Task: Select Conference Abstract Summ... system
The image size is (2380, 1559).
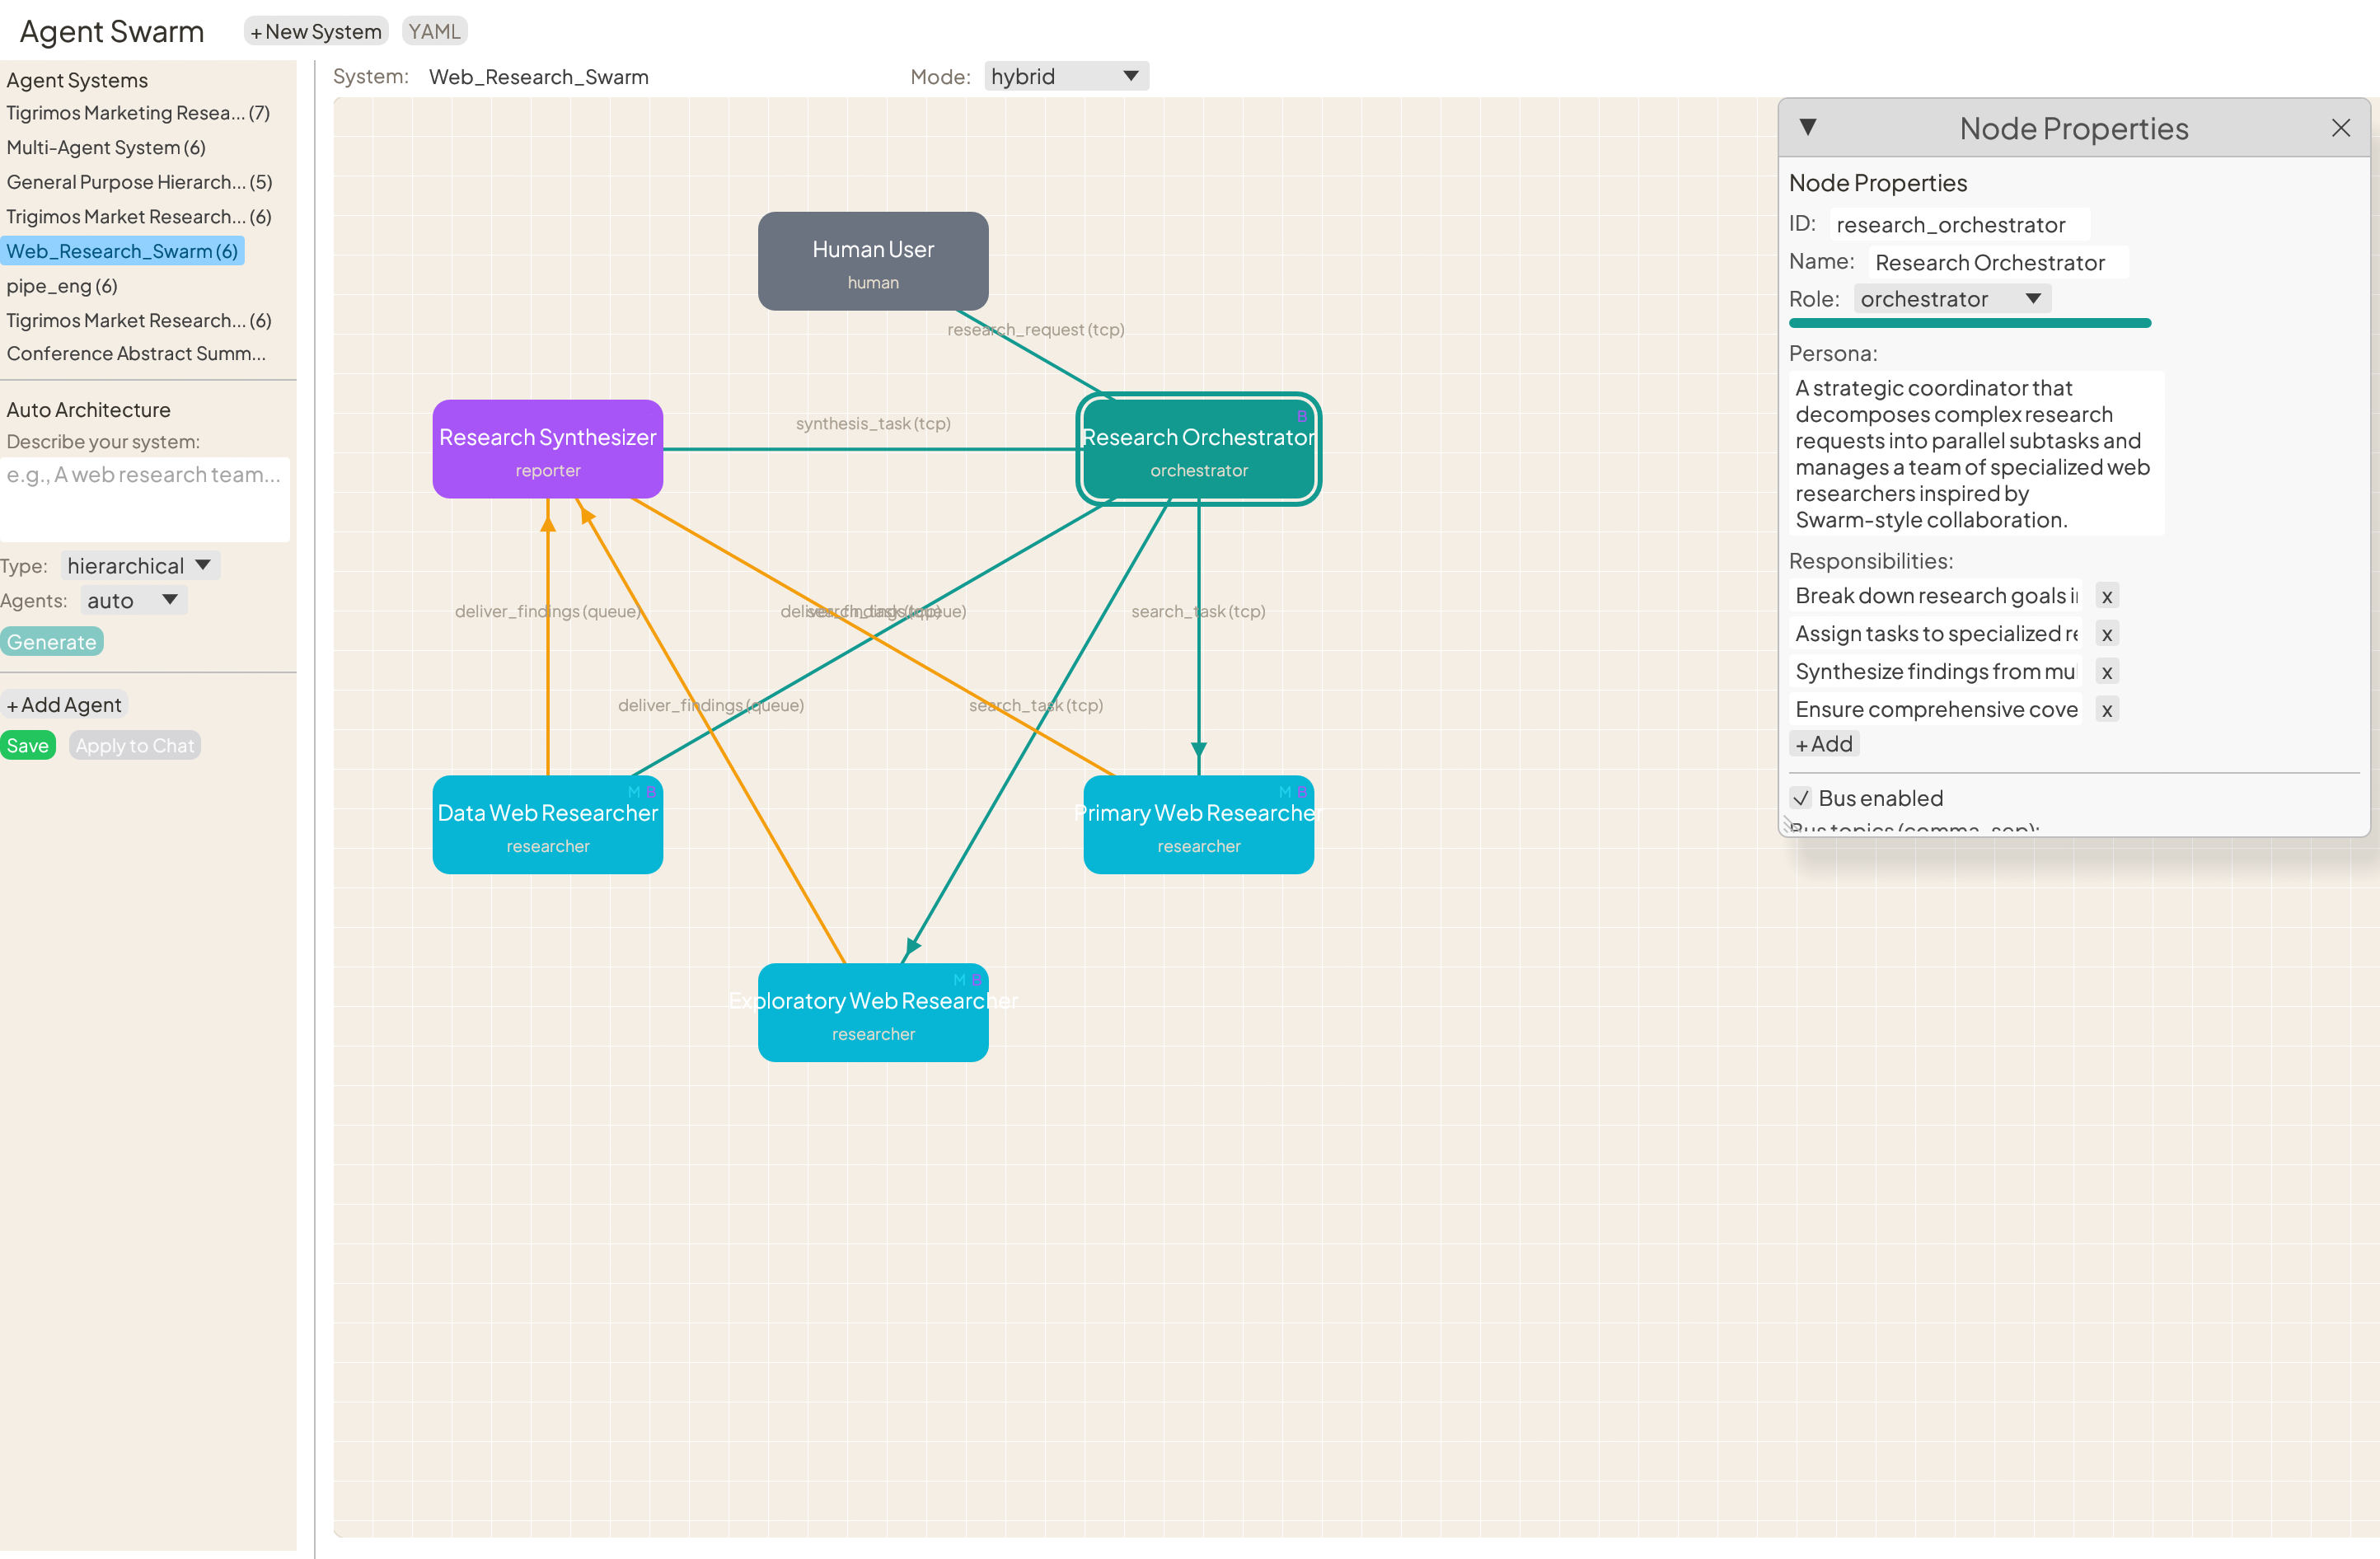Action: click(136, 353)
